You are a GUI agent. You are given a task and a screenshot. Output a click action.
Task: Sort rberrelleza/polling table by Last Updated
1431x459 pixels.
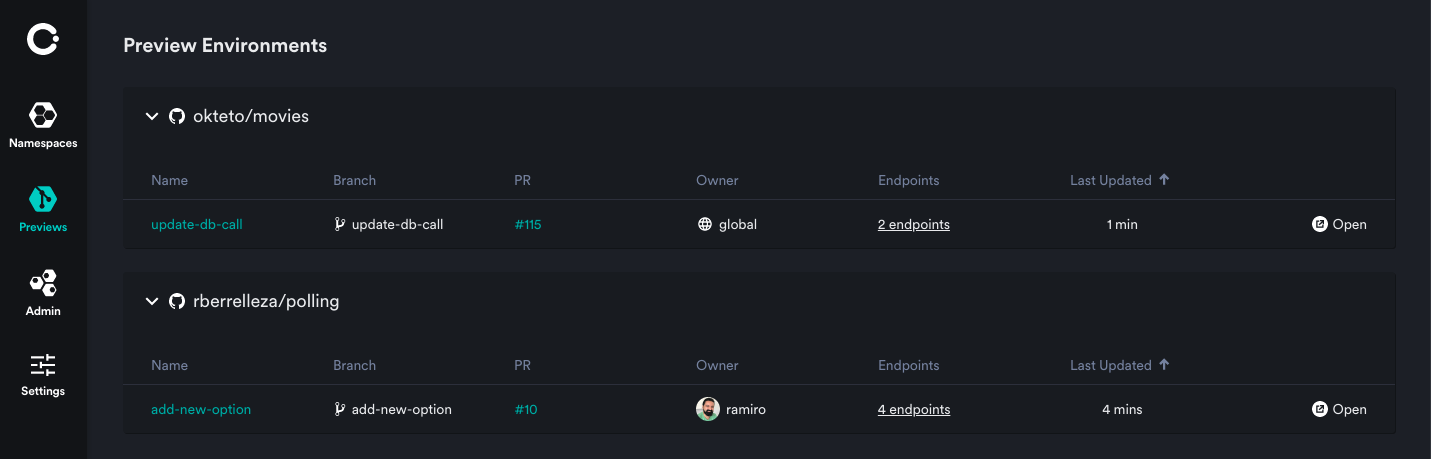pyautogui.click(x=1119, y=365)
